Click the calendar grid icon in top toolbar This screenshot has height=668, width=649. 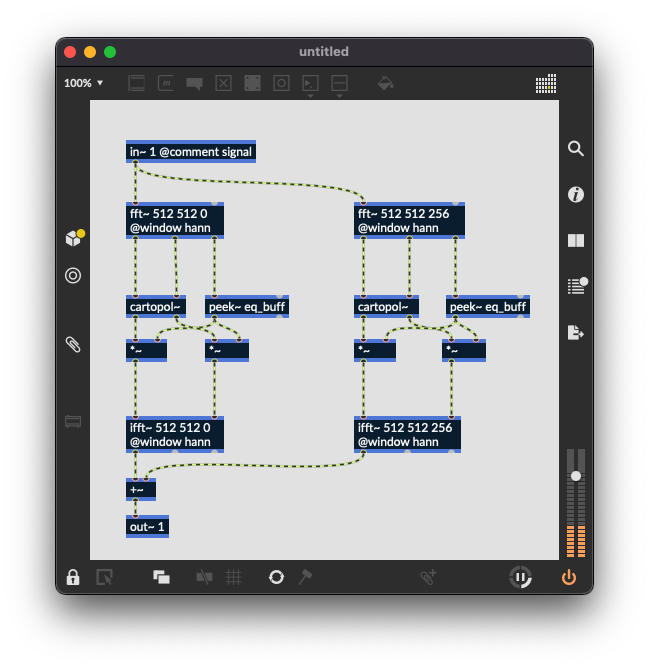(x=545, y=84)
